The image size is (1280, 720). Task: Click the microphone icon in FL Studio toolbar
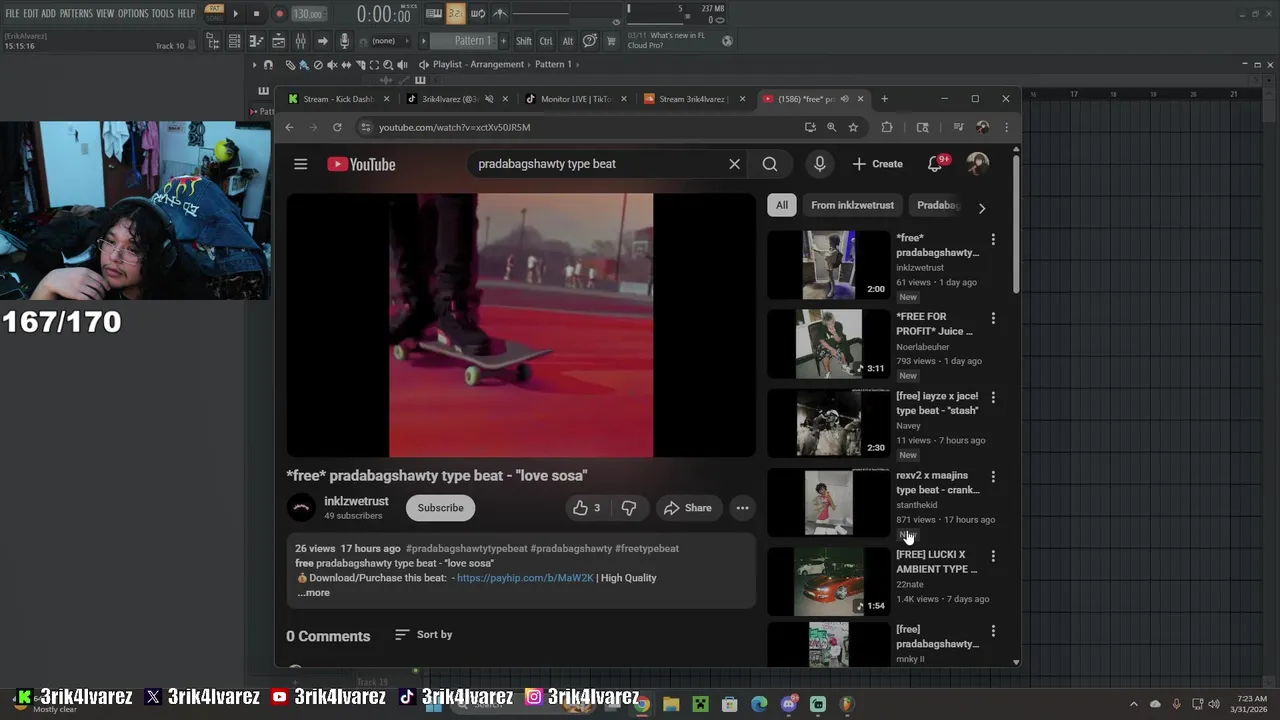pyautogui.click(x=344, y=41)
